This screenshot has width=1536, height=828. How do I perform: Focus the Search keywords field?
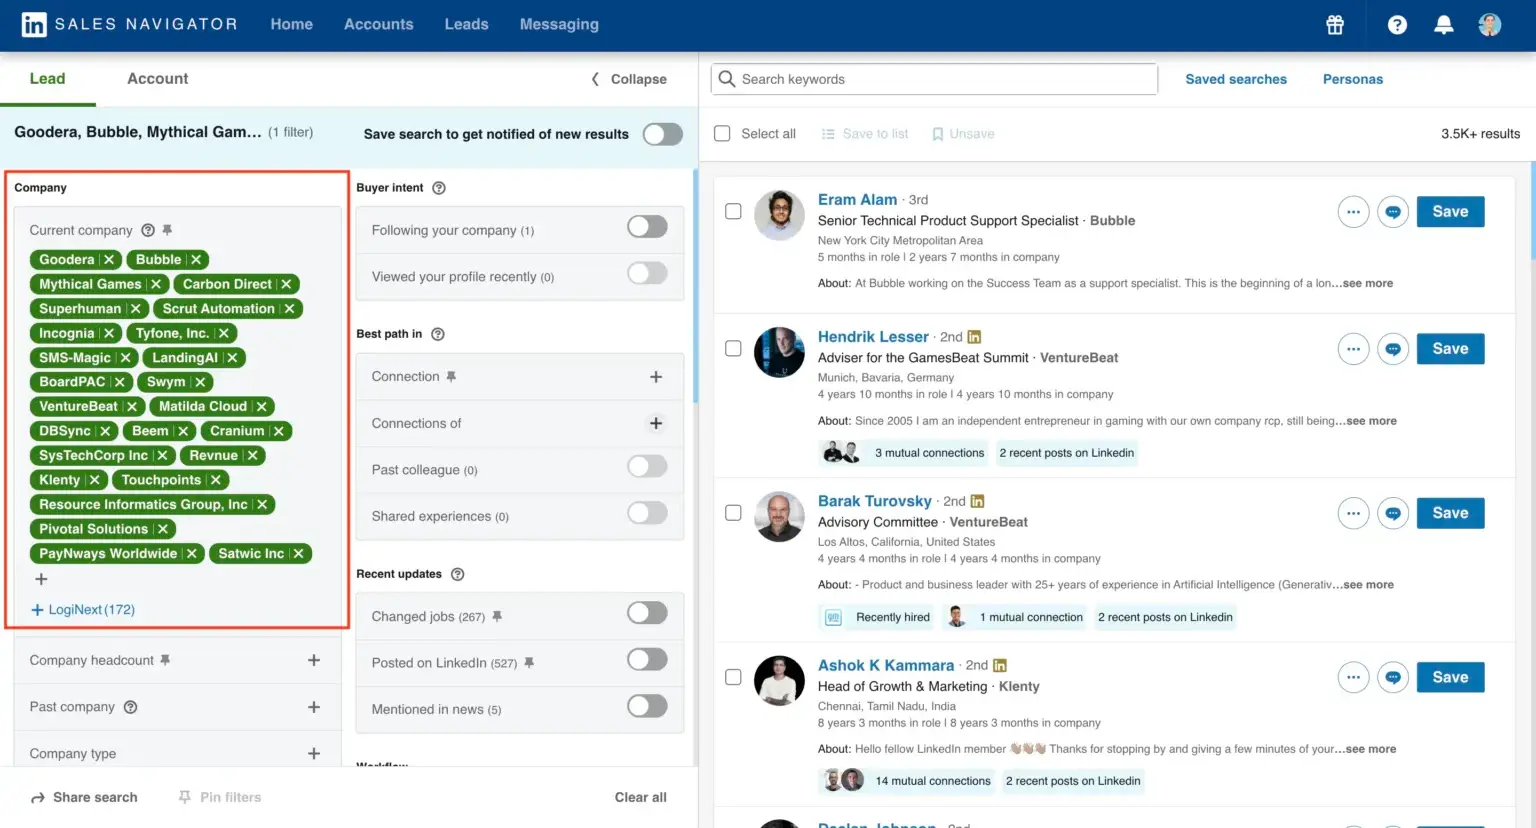click(934, 79)
